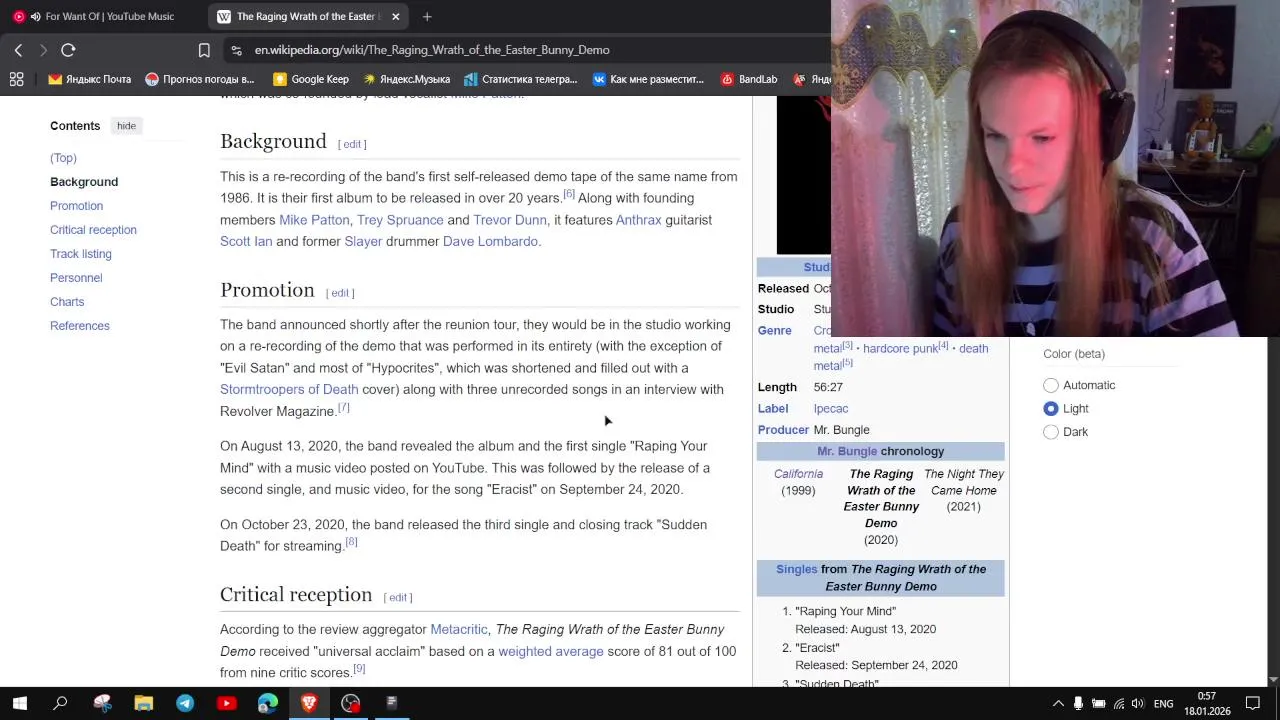The image size is (1280, 720).
Task: Open site settings icon in address bar
Action: pos(235,50)
